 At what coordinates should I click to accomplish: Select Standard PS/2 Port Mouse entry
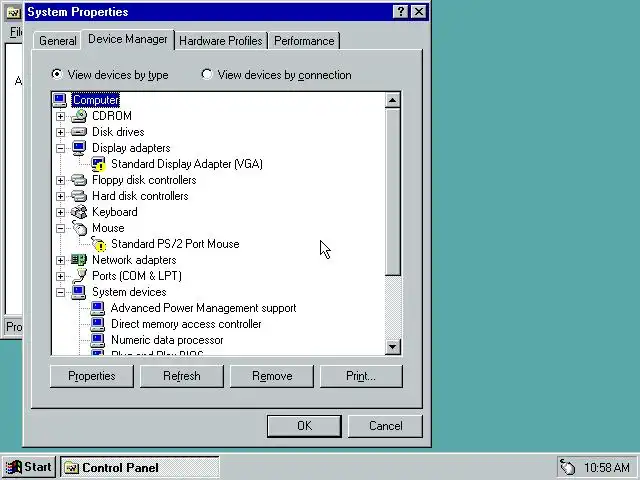point(175,244)
